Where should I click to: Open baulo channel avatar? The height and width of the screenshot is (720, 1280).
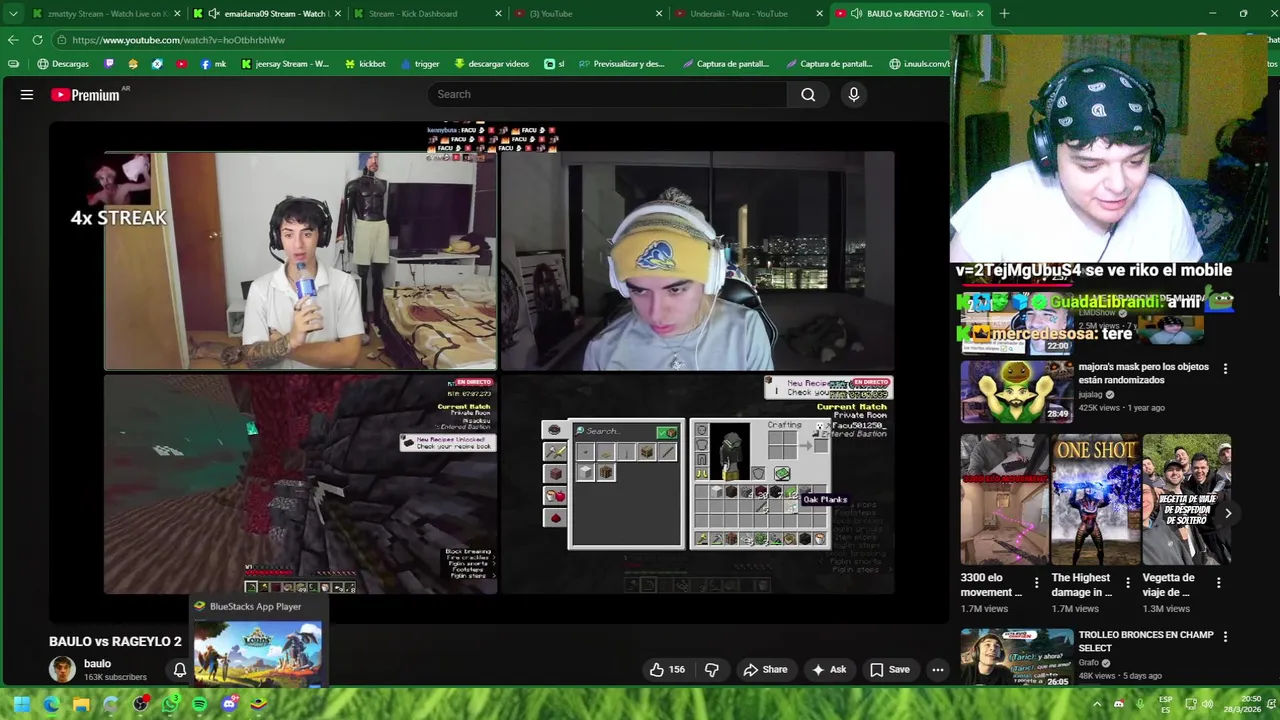click(62, 670)
